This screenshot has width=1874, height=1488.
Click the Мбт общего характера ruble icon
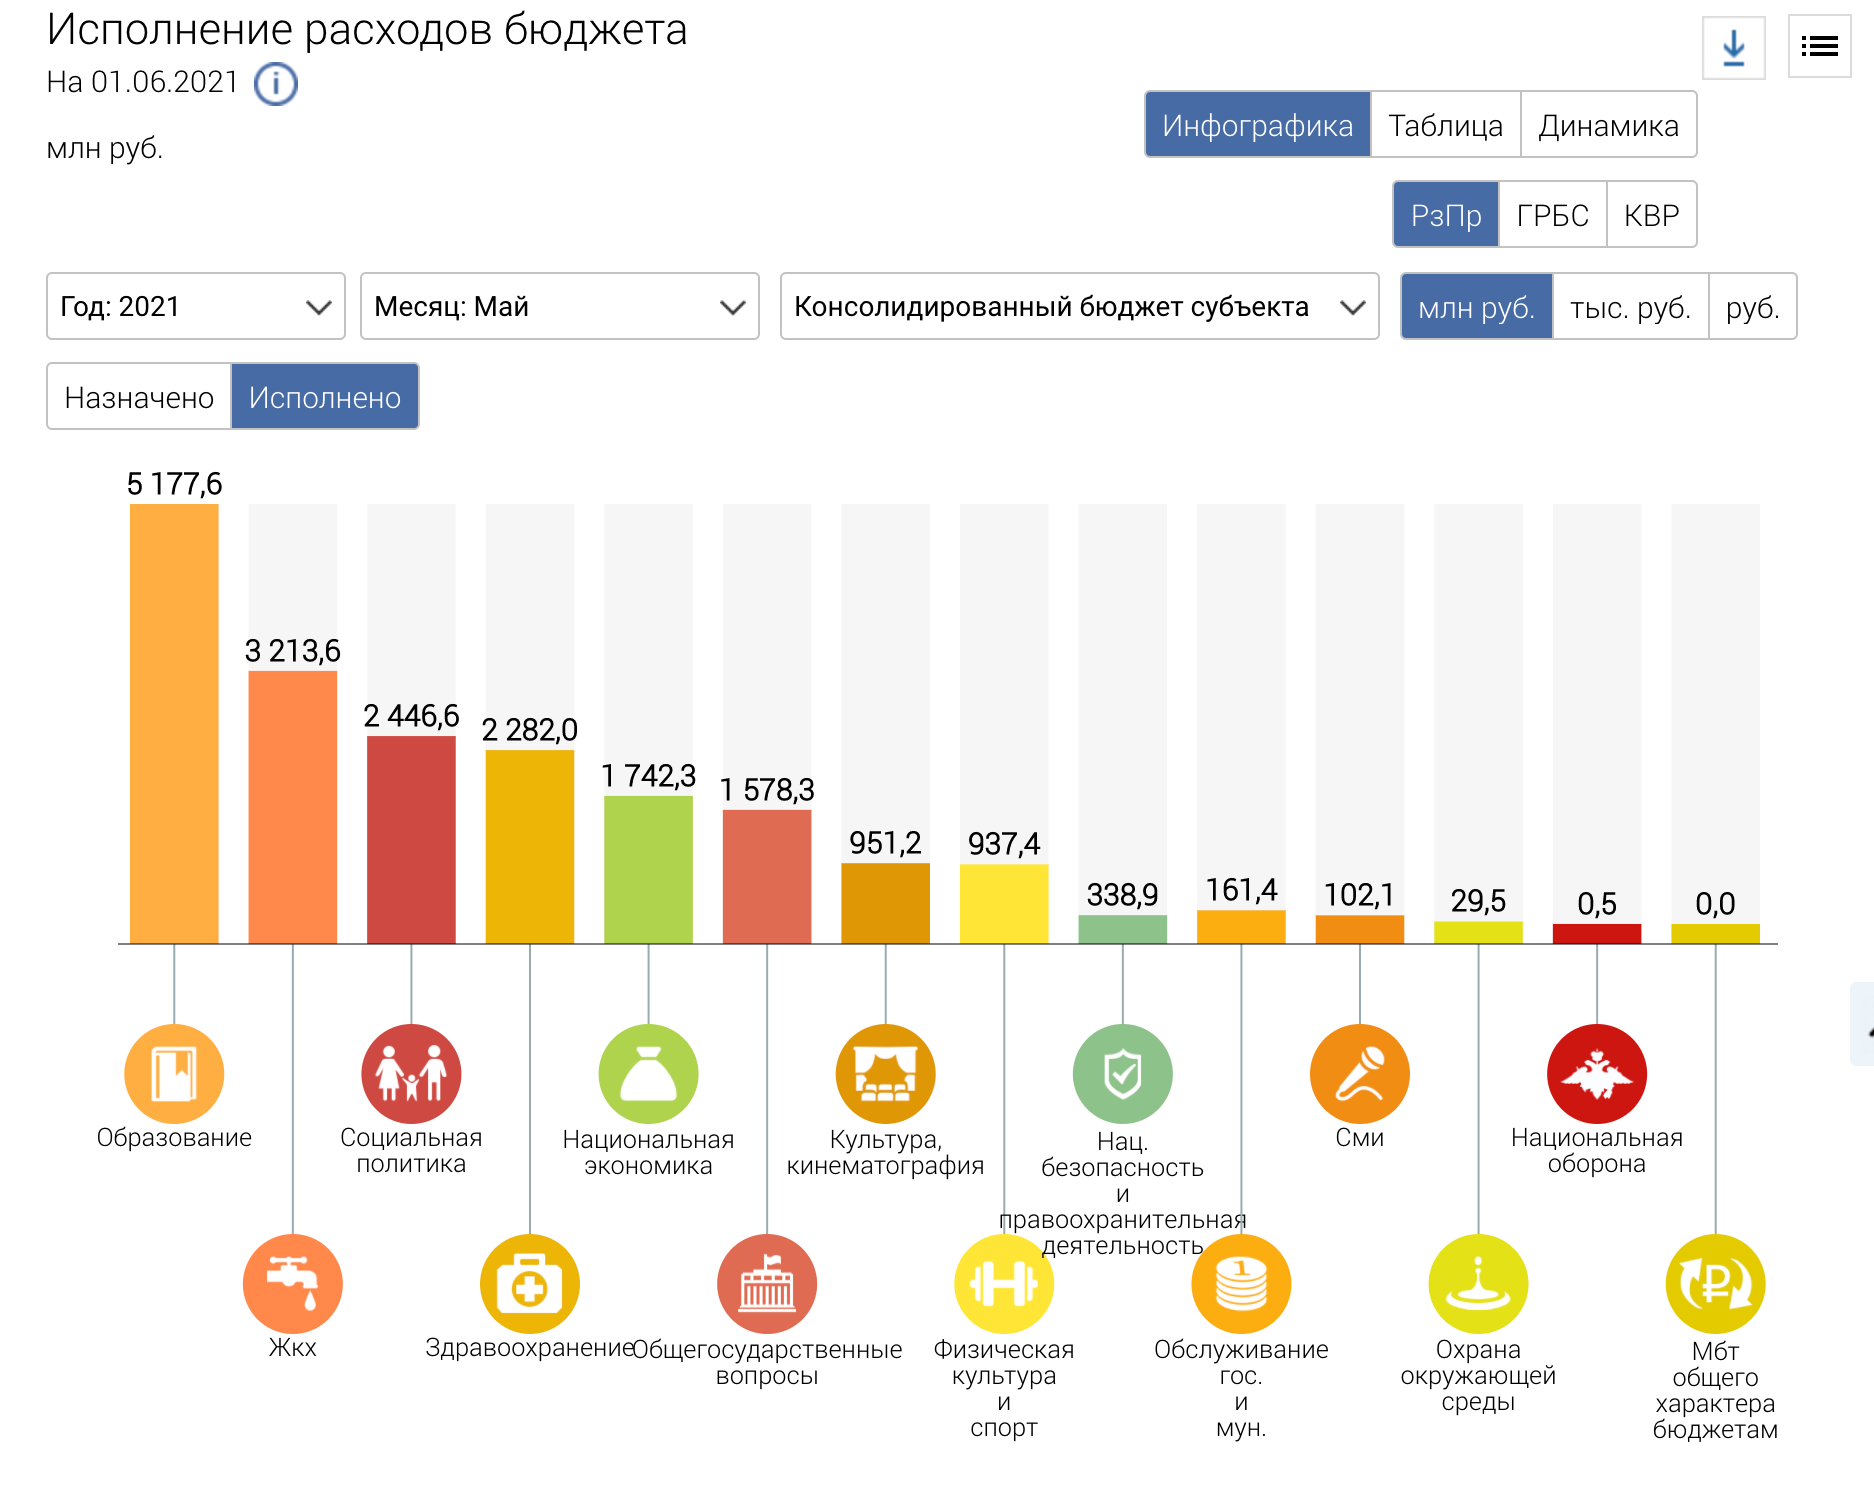coord(1716,1284)
